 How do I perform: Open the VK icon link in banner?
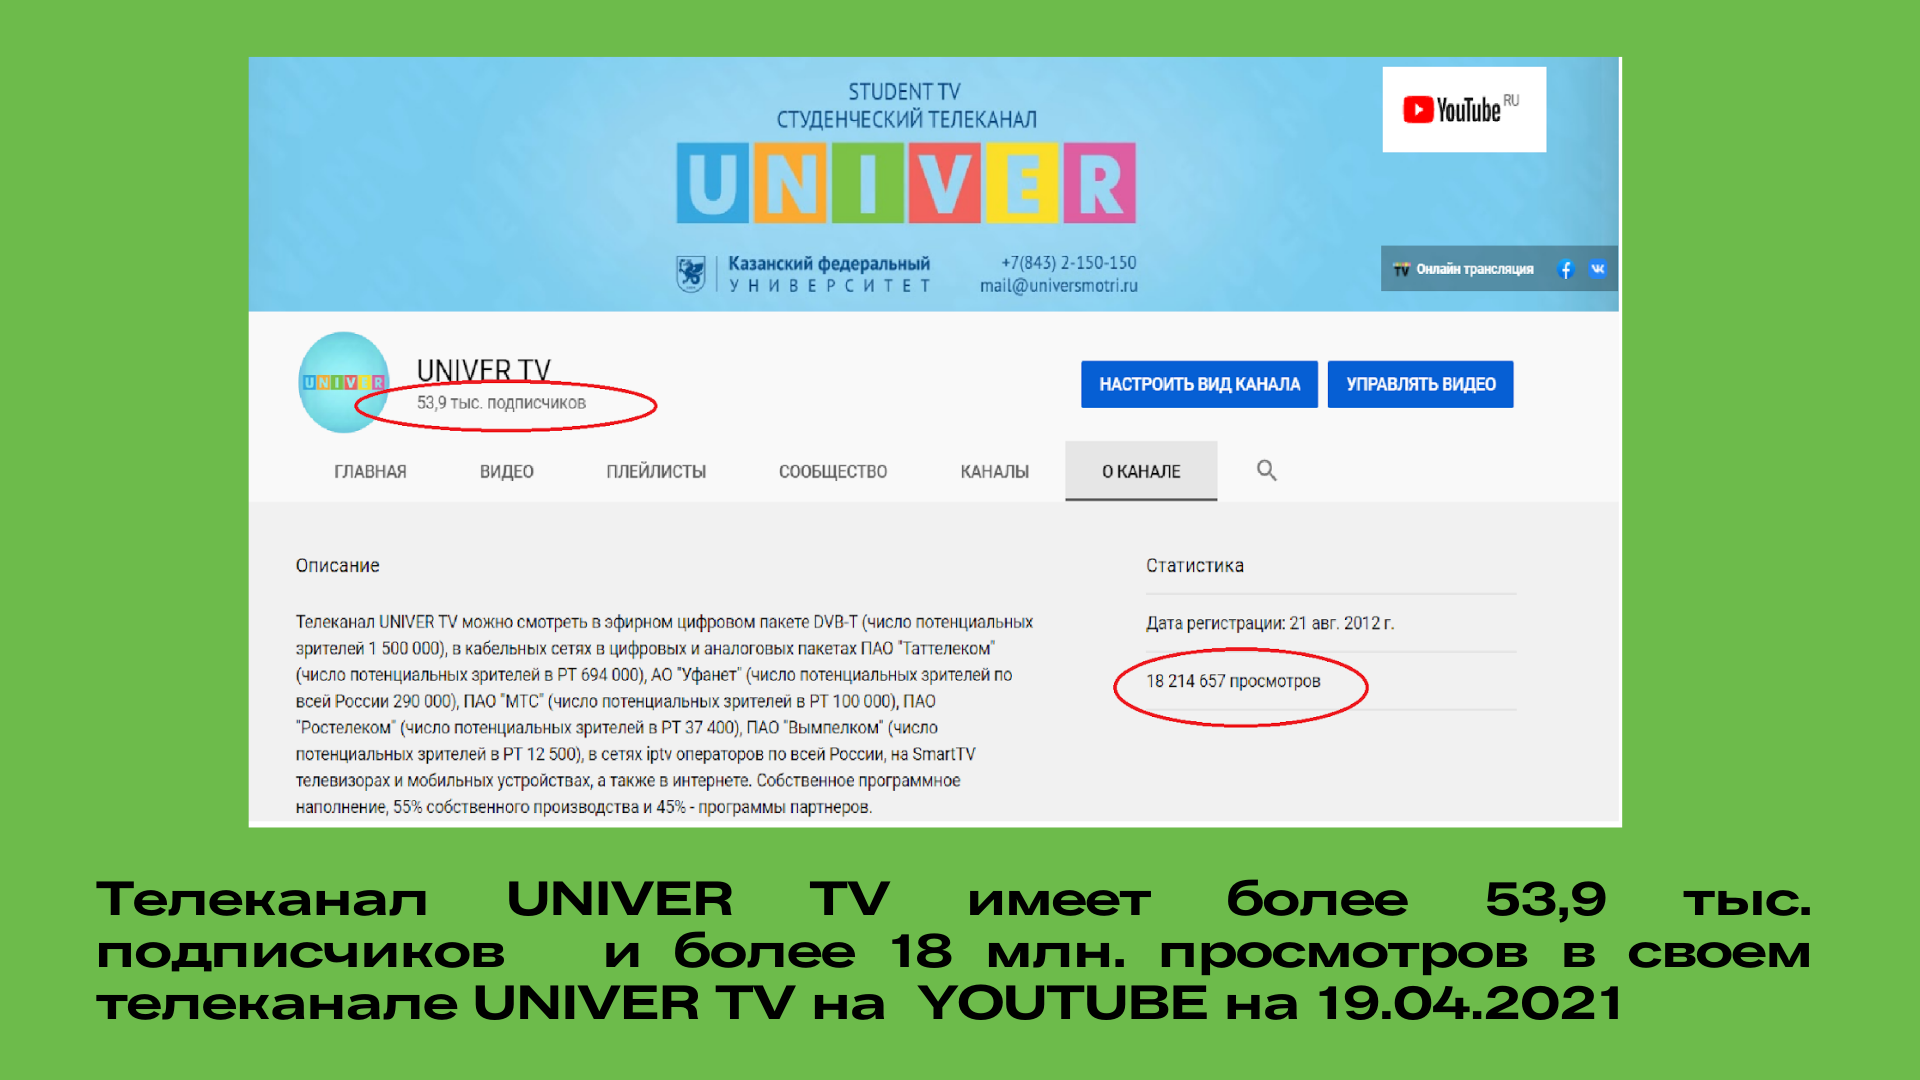pyautogui.click(x=1598, y=268)
